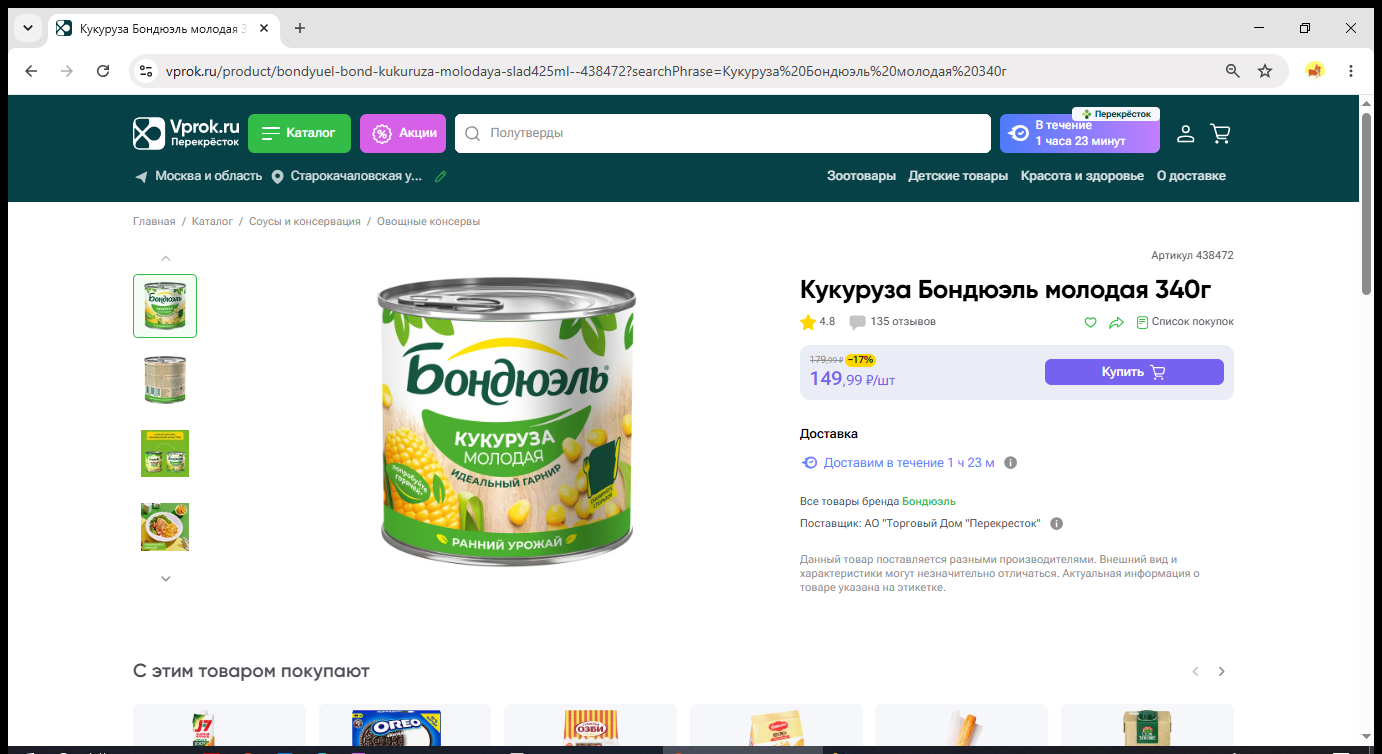
Task: Add product to favorites heart icon
Action: tap(1091, 322)
